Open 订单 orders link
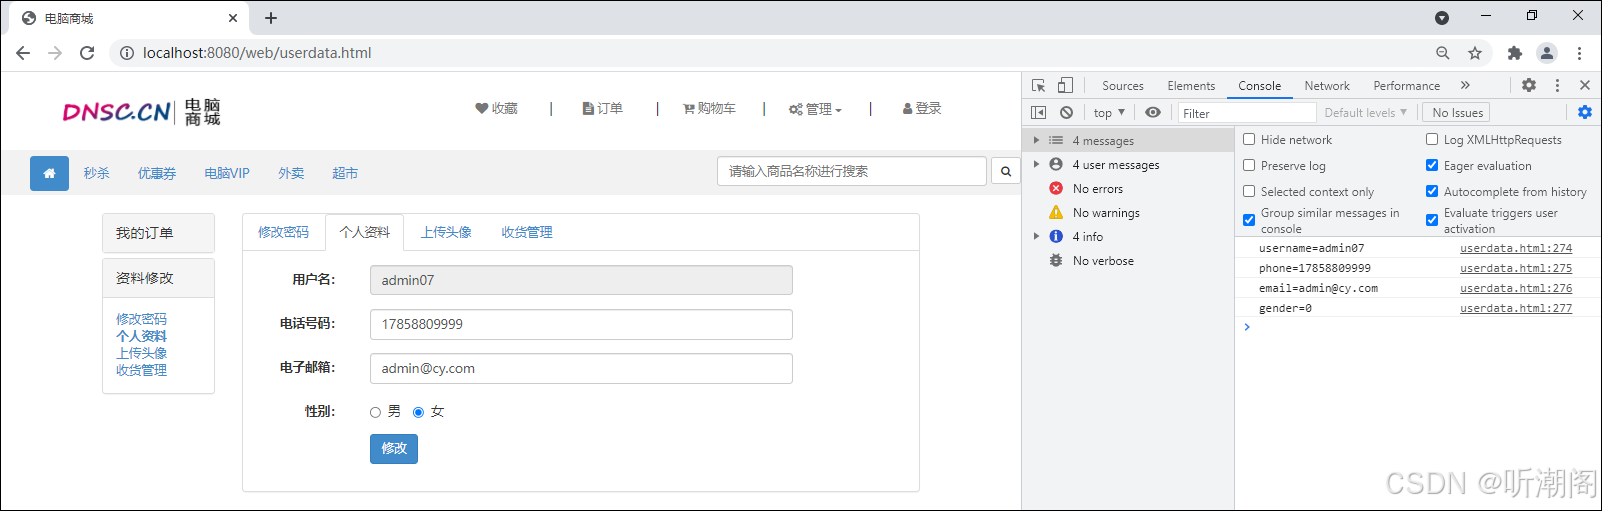 [603, 108]
